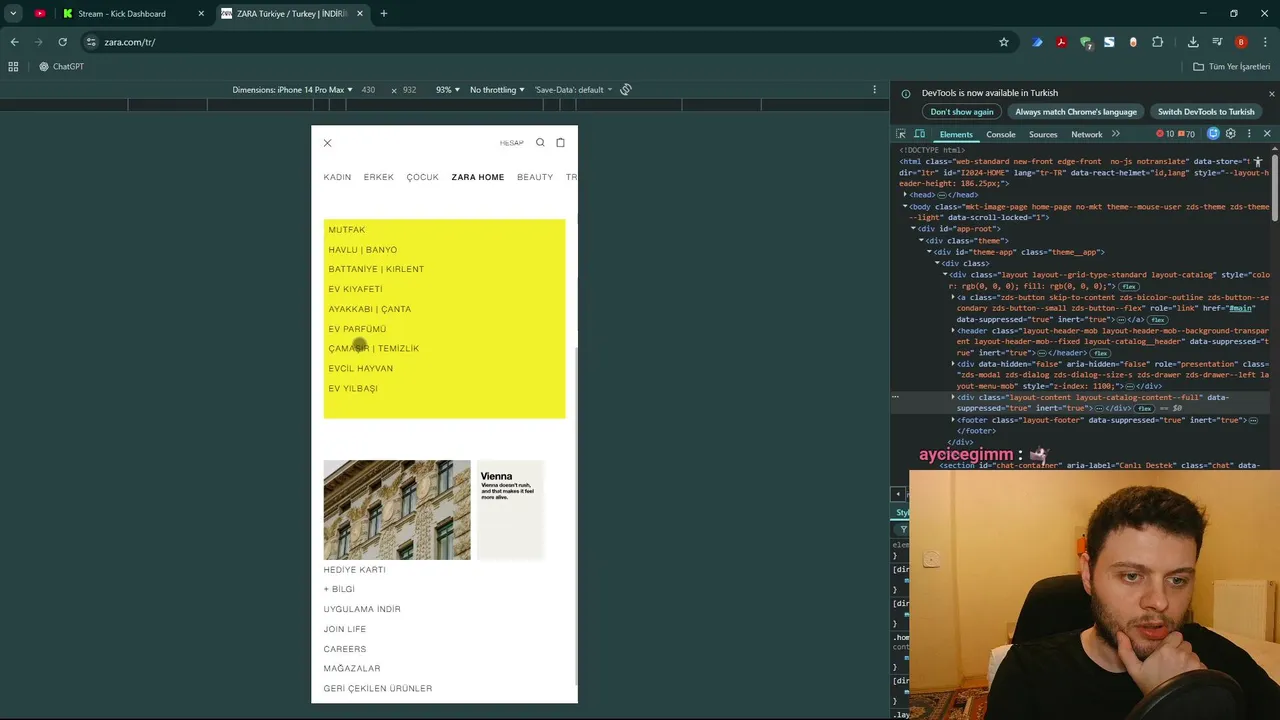
Task: Switch to the Console tab
Action: [x=1001, y=134]
